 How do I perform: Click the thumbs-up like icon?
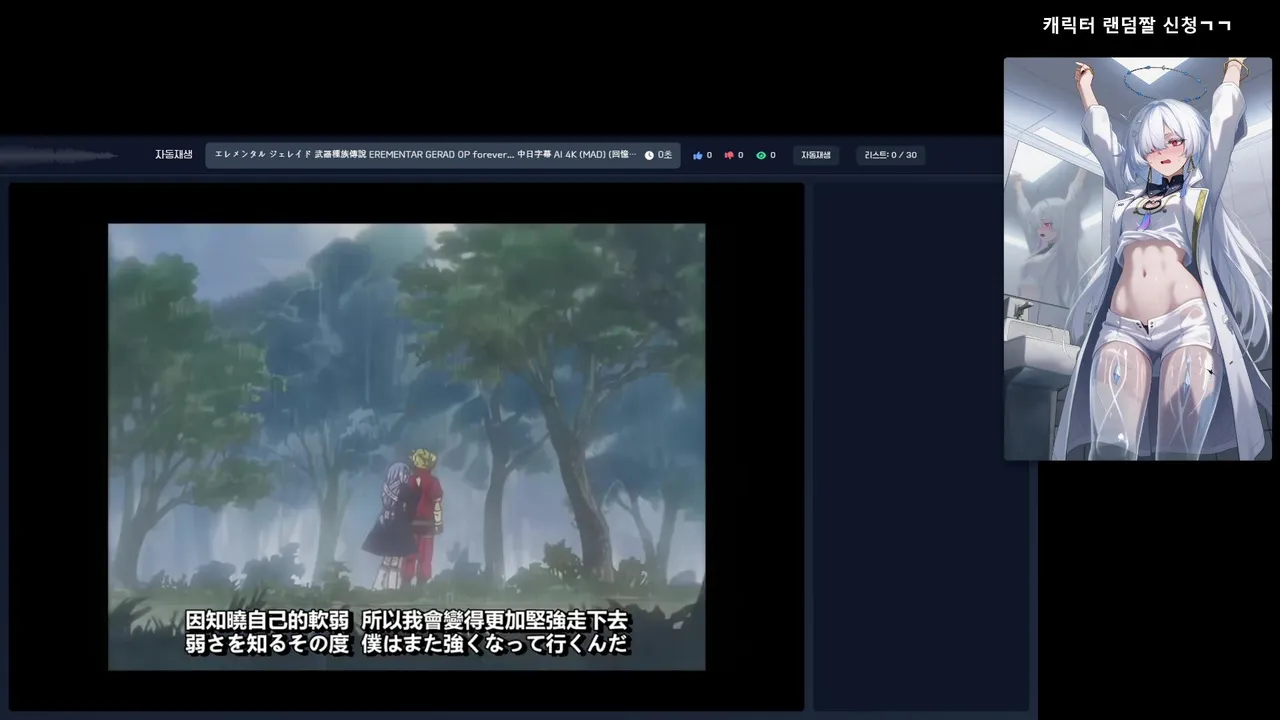point(698,155)
